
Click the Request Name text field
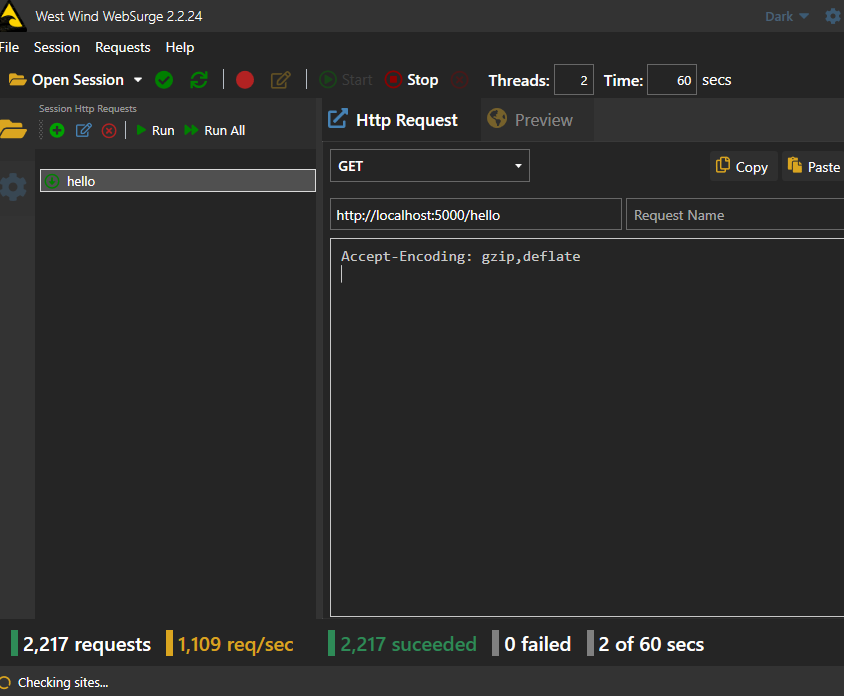point(734,215)
